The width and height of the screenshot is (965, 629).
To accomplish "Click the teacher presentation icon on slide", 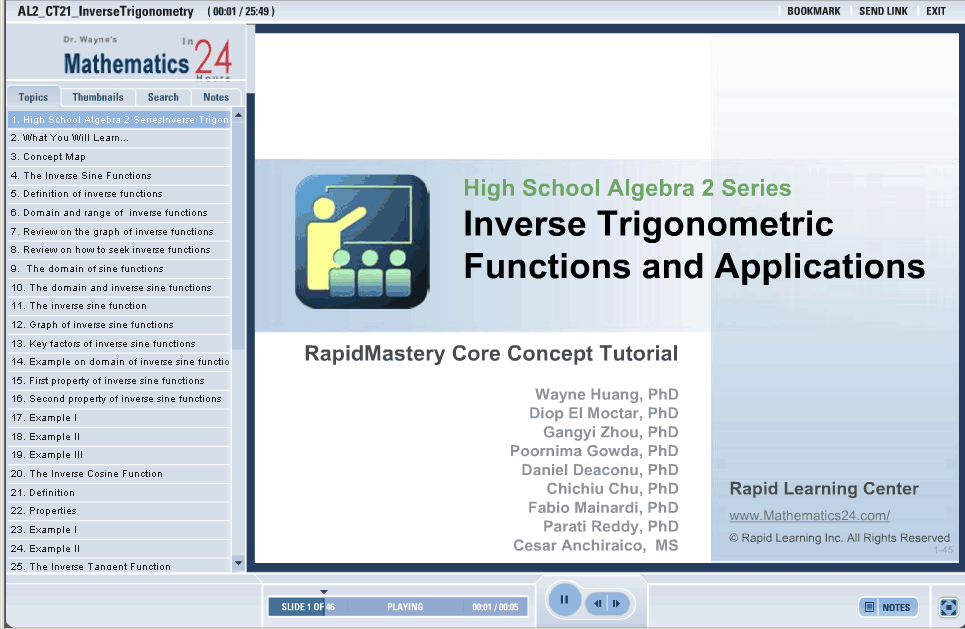I will (362, 242).
